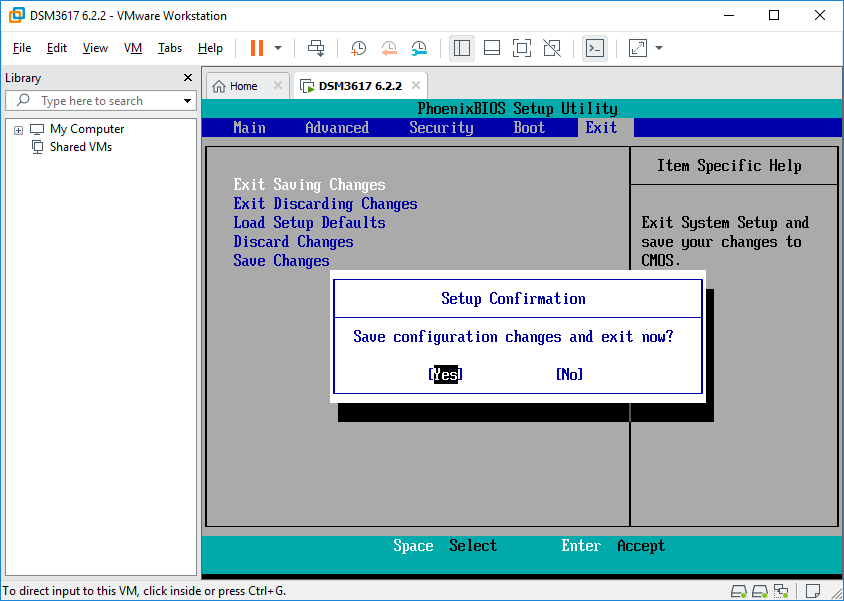Image resolution: width=844 pixels, height=601 pixels.
Task: Select Shared VMs in the library
Action: click(x=81, y=147)
